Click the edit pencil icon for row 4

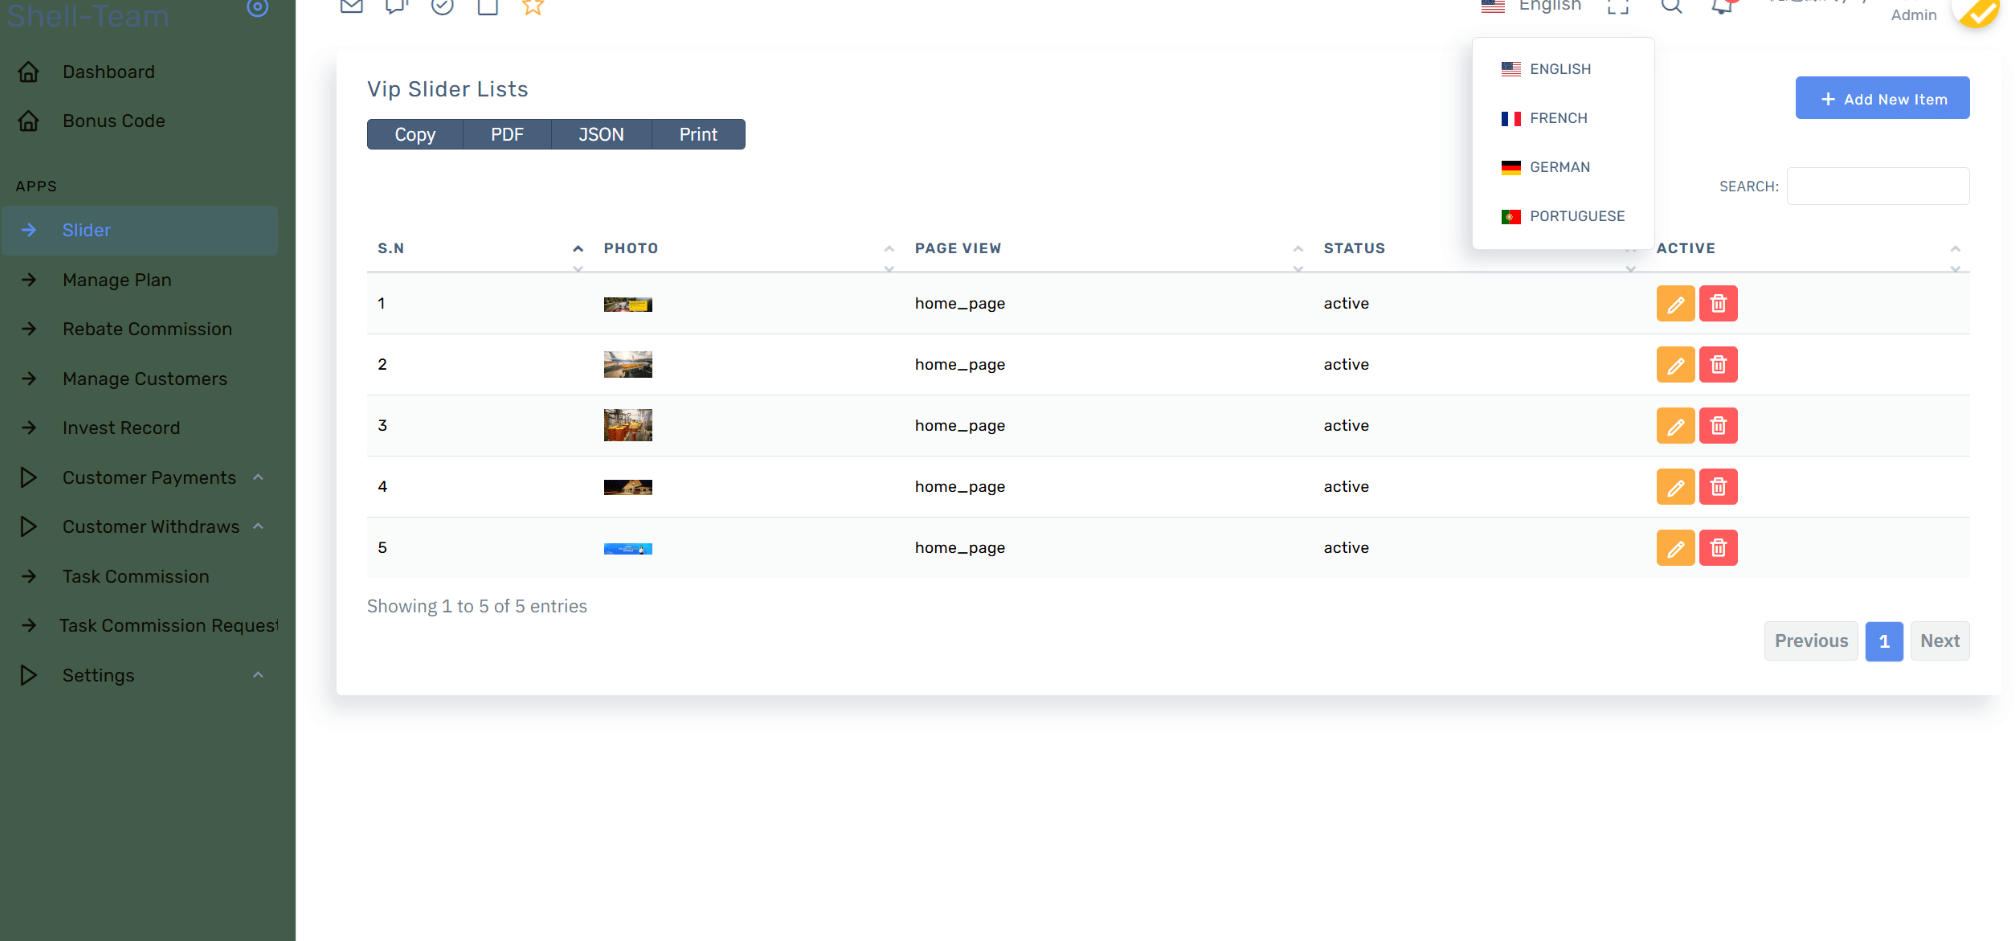click(x=1675, y=487)
